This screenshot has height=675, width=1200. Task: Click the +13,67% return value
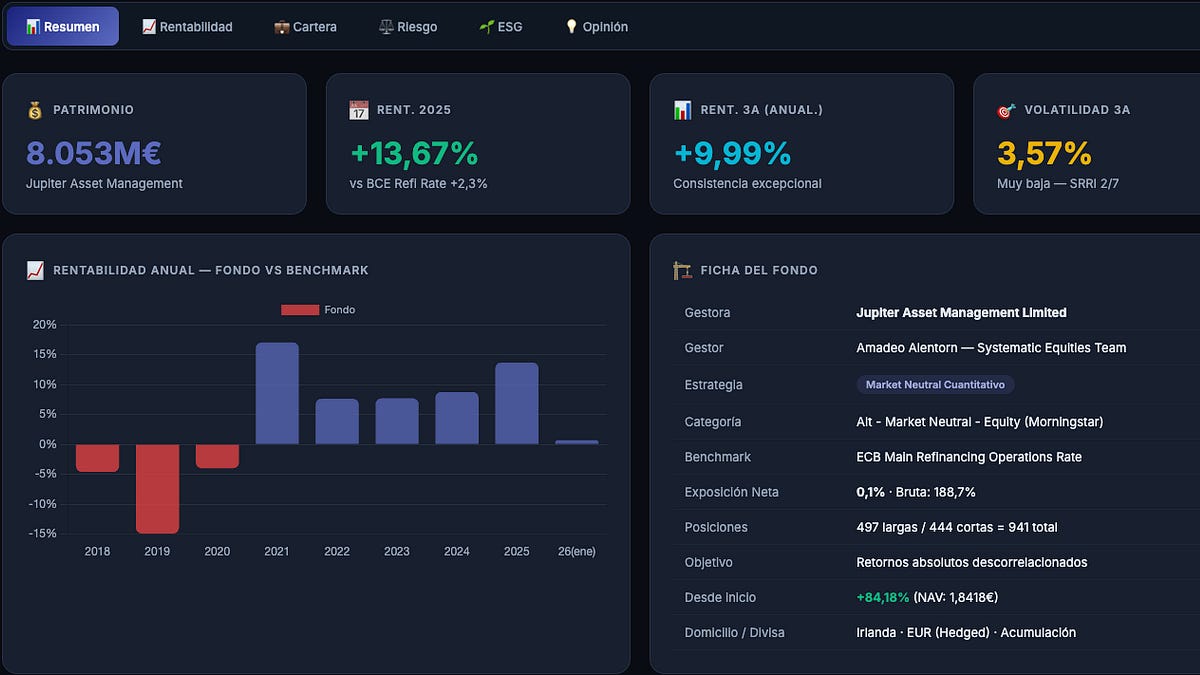click(x=414, y=153)
